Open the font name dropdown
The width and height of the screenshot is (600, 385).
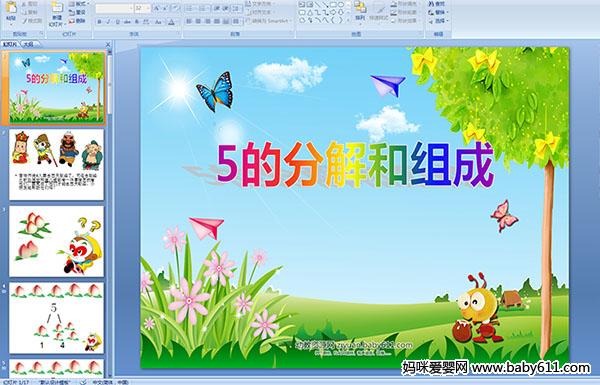coord(131,8)
